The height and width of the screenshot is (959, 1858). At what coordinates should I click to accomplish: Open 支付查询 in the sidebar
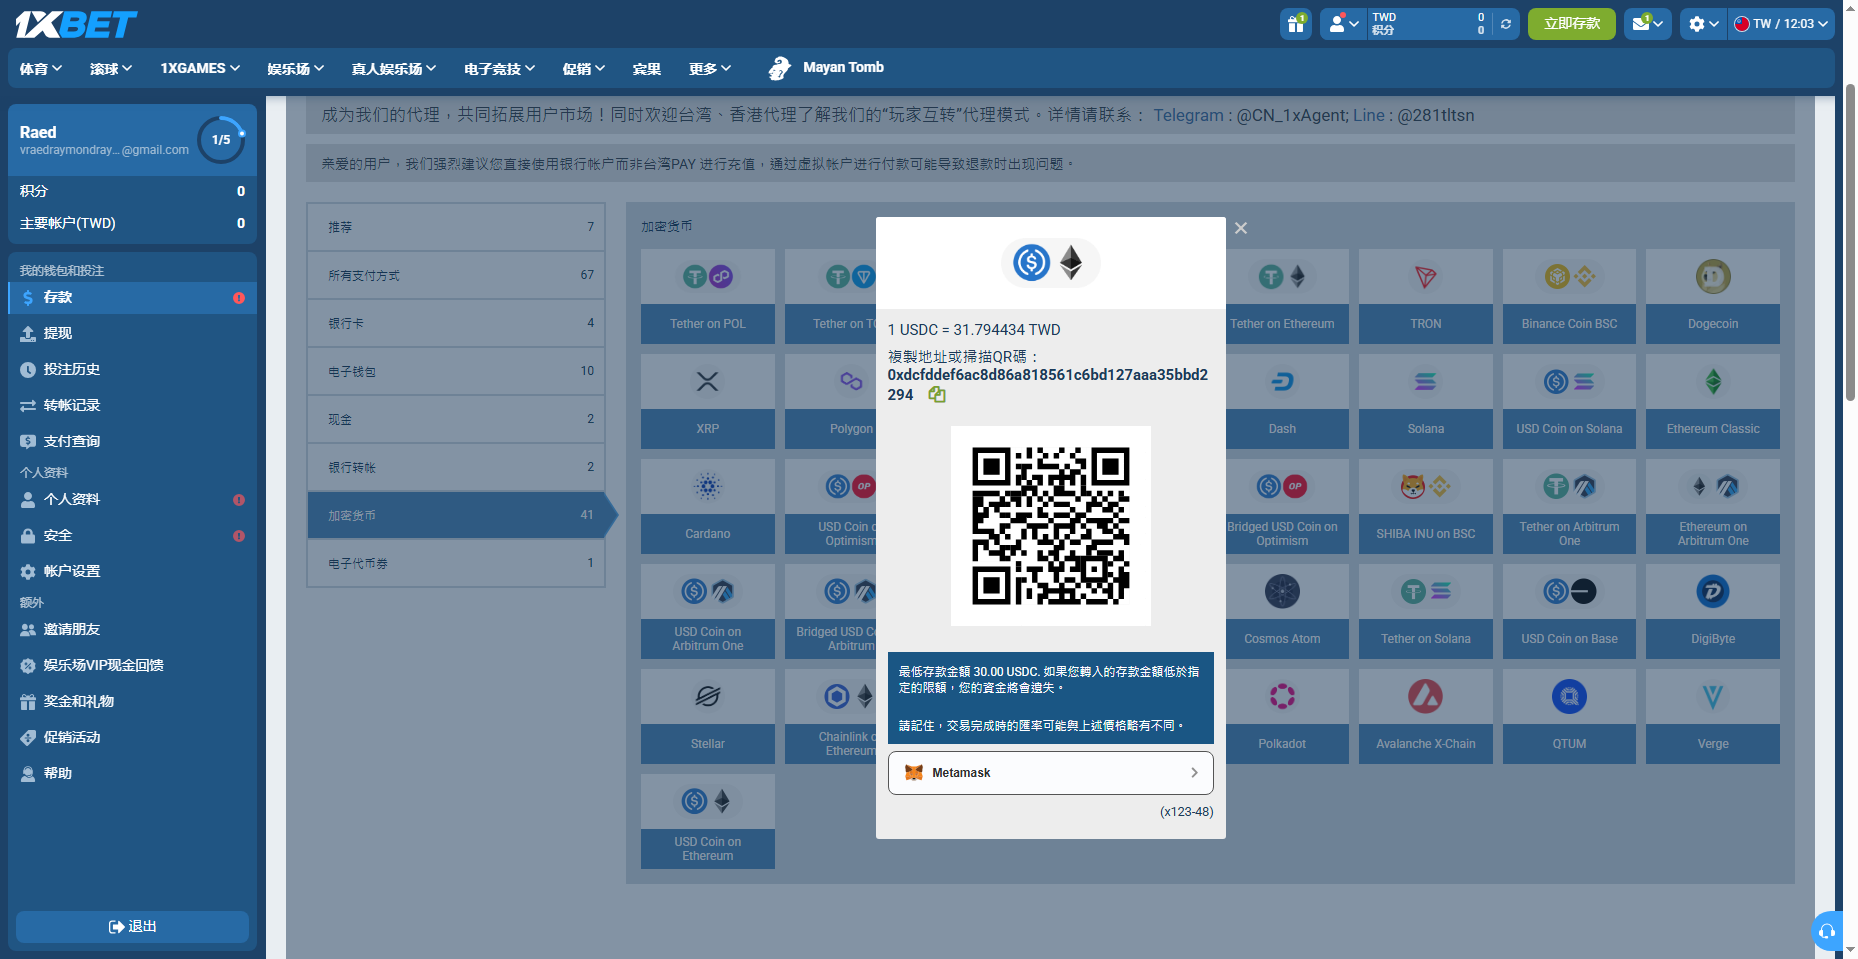[x=132, y=441]
